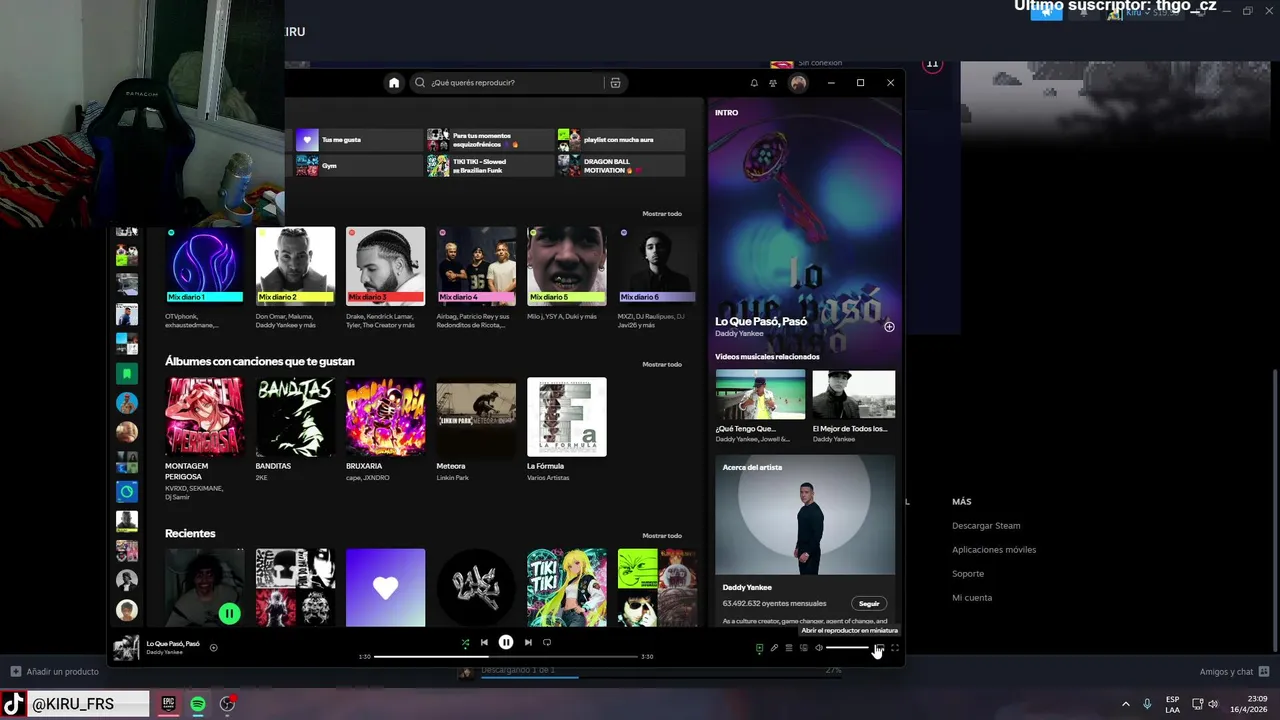The height and width of the screenshot is (720, 1280).
Task: Open Tiki Tiki card in Recientes
Action: (x=567, y=587)
